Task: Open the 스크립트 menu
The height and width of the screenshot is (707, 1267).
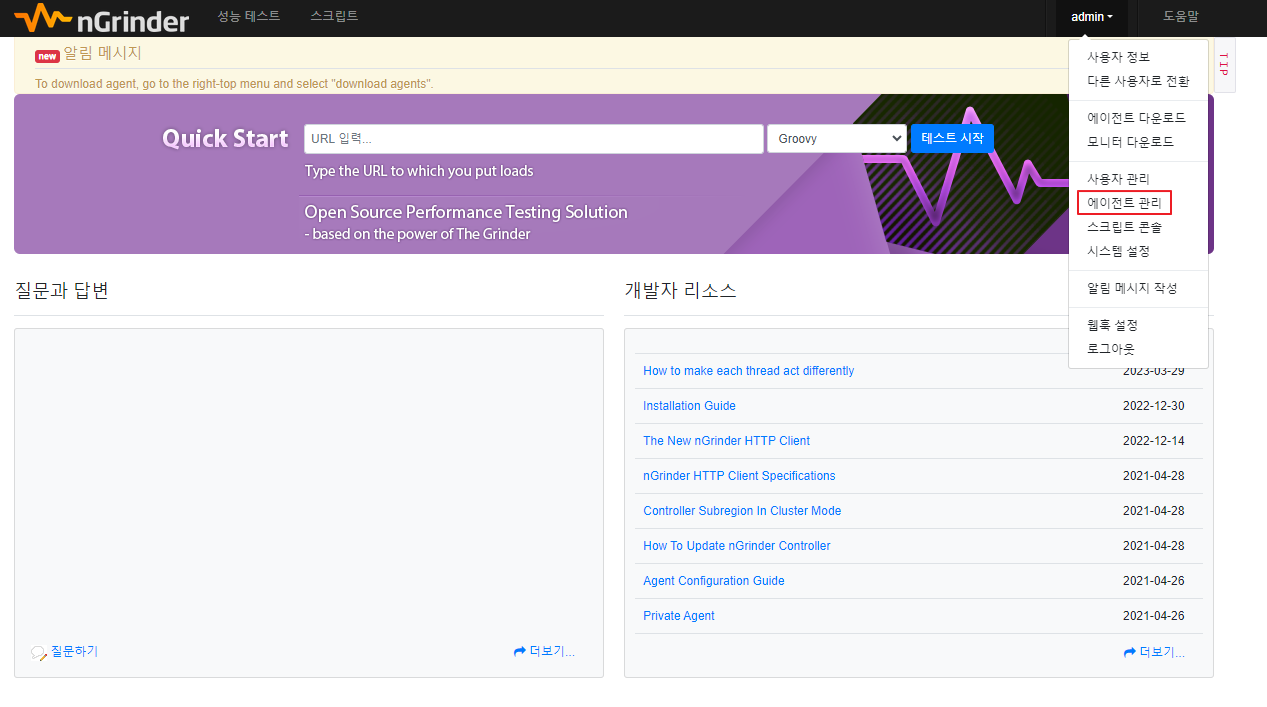Action: [x=334, y=16]
